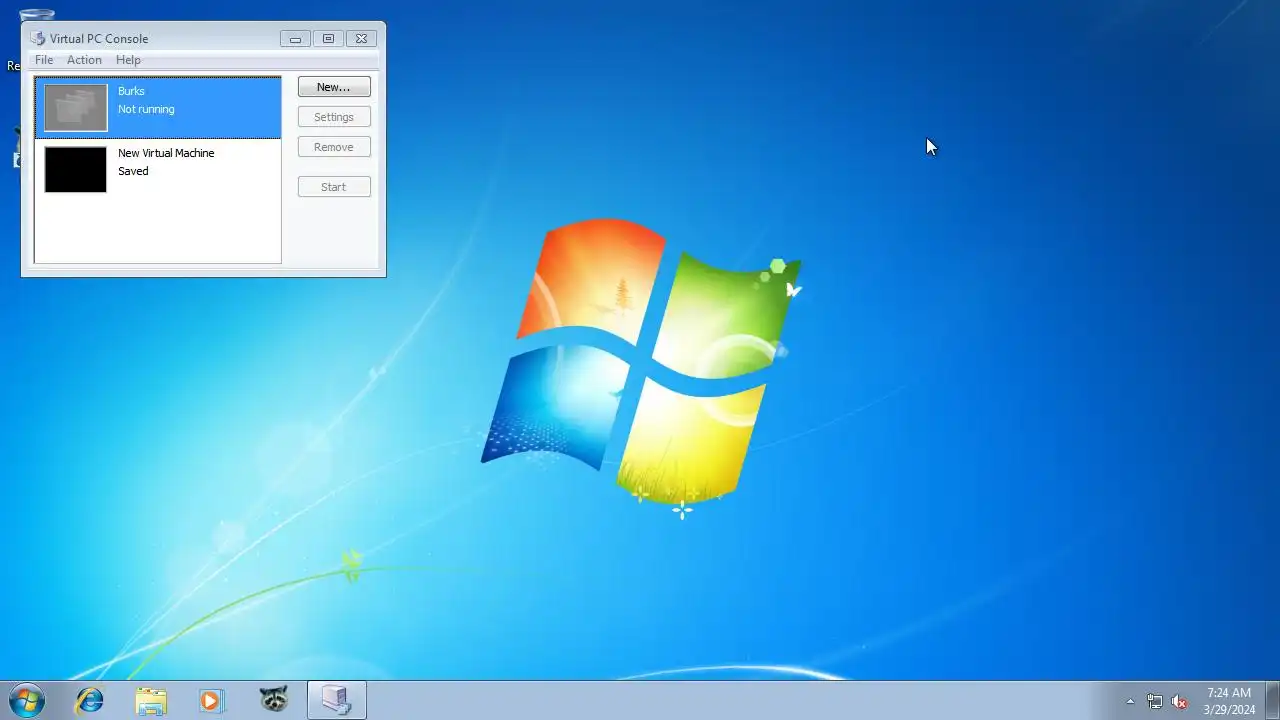Image resolution: width=1280 pixels, height=720 pixels.
Task: Open the File menu in Virtual PC Console
Action: pyautogui.click(x=44, y=60)
